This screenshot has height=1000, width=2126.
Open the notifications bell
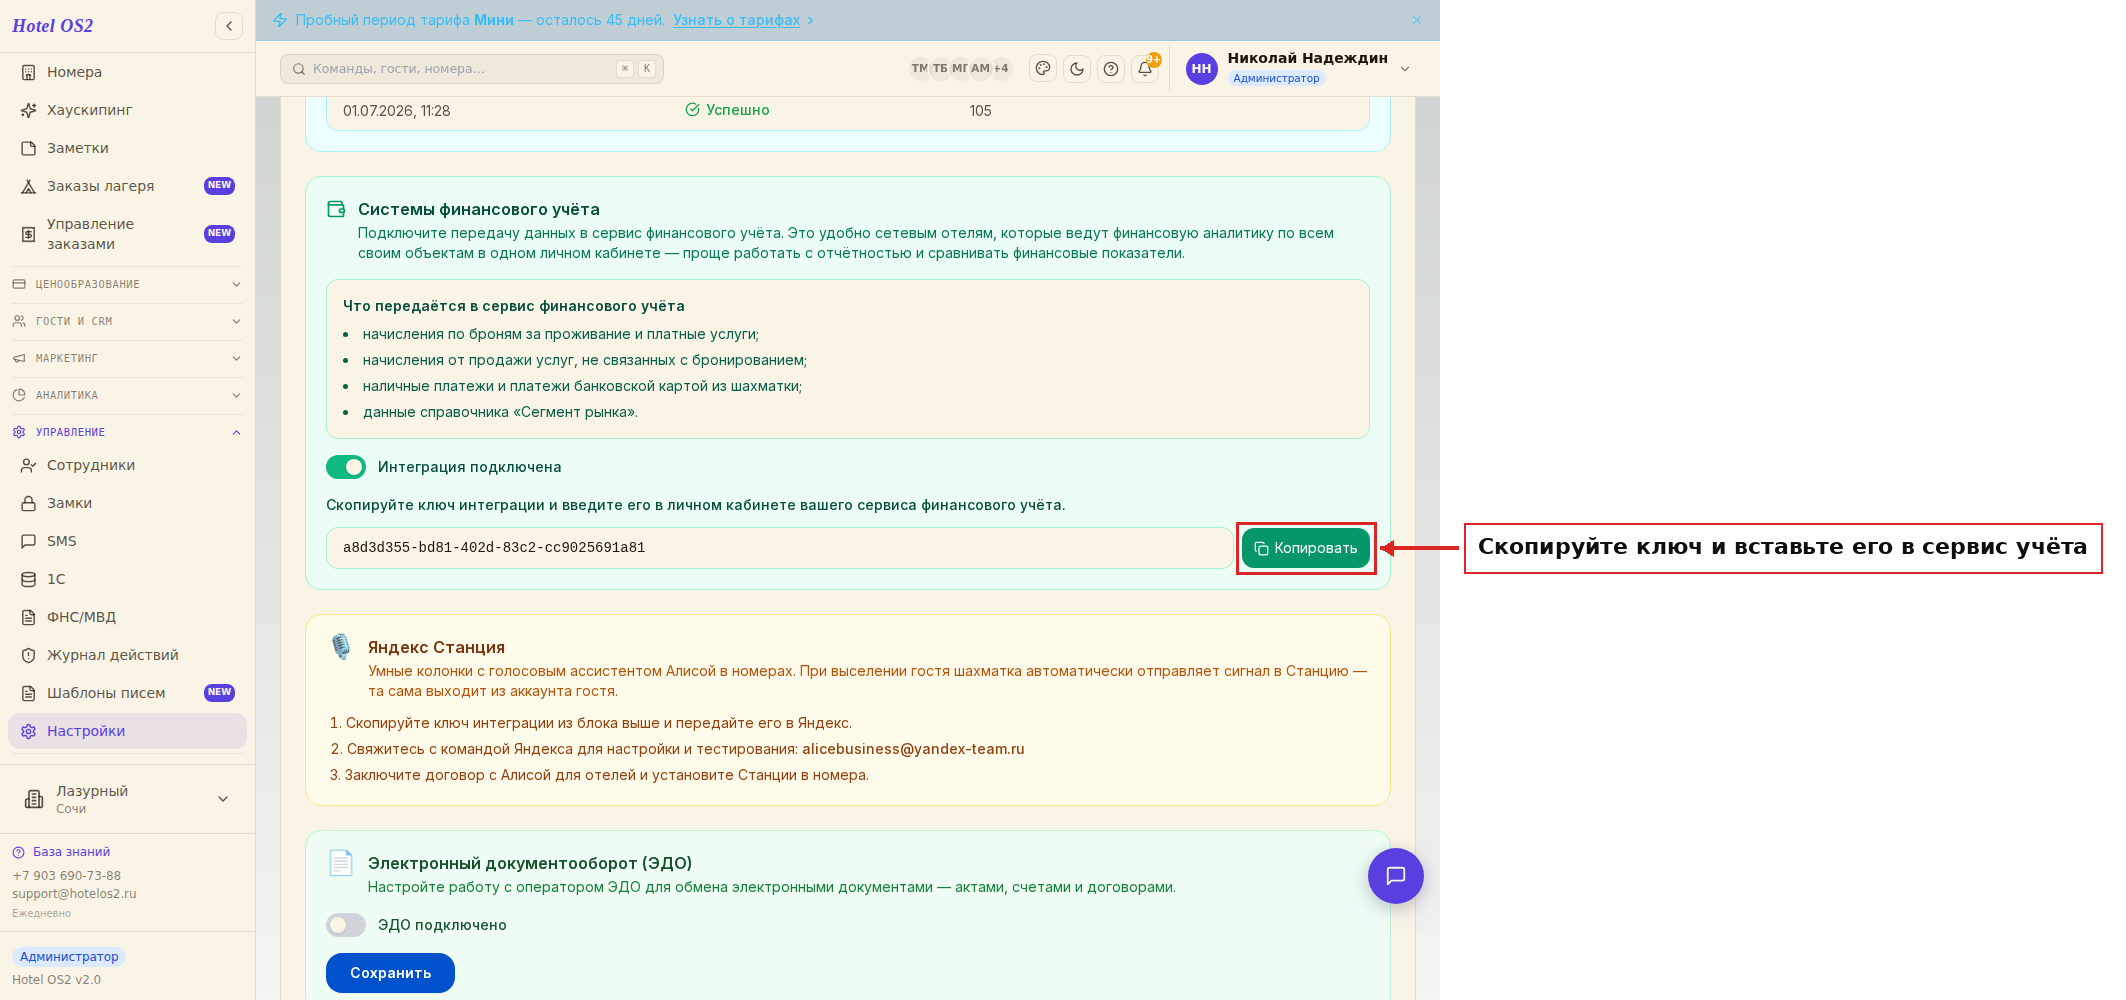[1145, 69]
